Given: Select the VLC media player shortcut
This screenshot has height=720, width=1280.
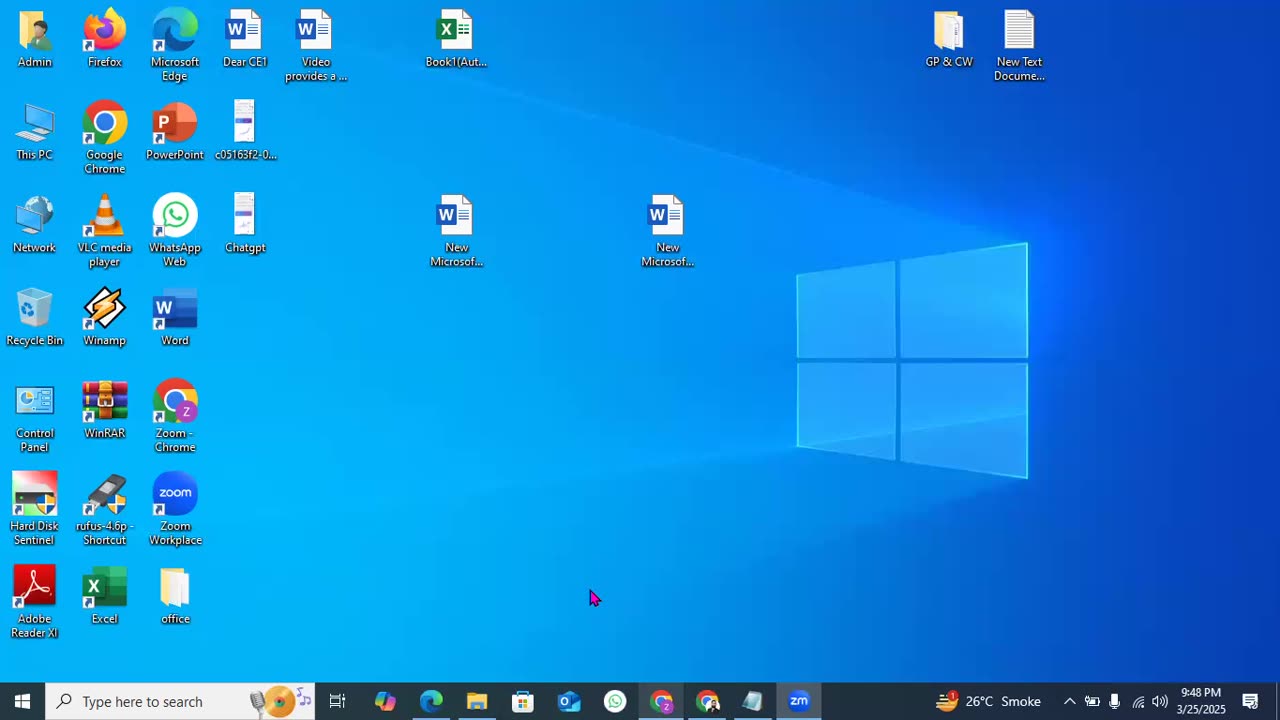Looking at the screenshot, I should point(105,231).
